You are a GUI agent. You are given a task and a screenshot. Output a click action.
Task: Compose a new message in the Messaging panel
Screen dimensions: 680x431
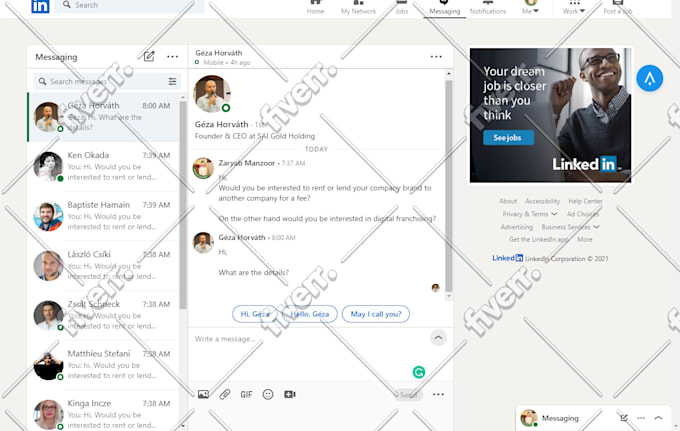click(149, 56)
